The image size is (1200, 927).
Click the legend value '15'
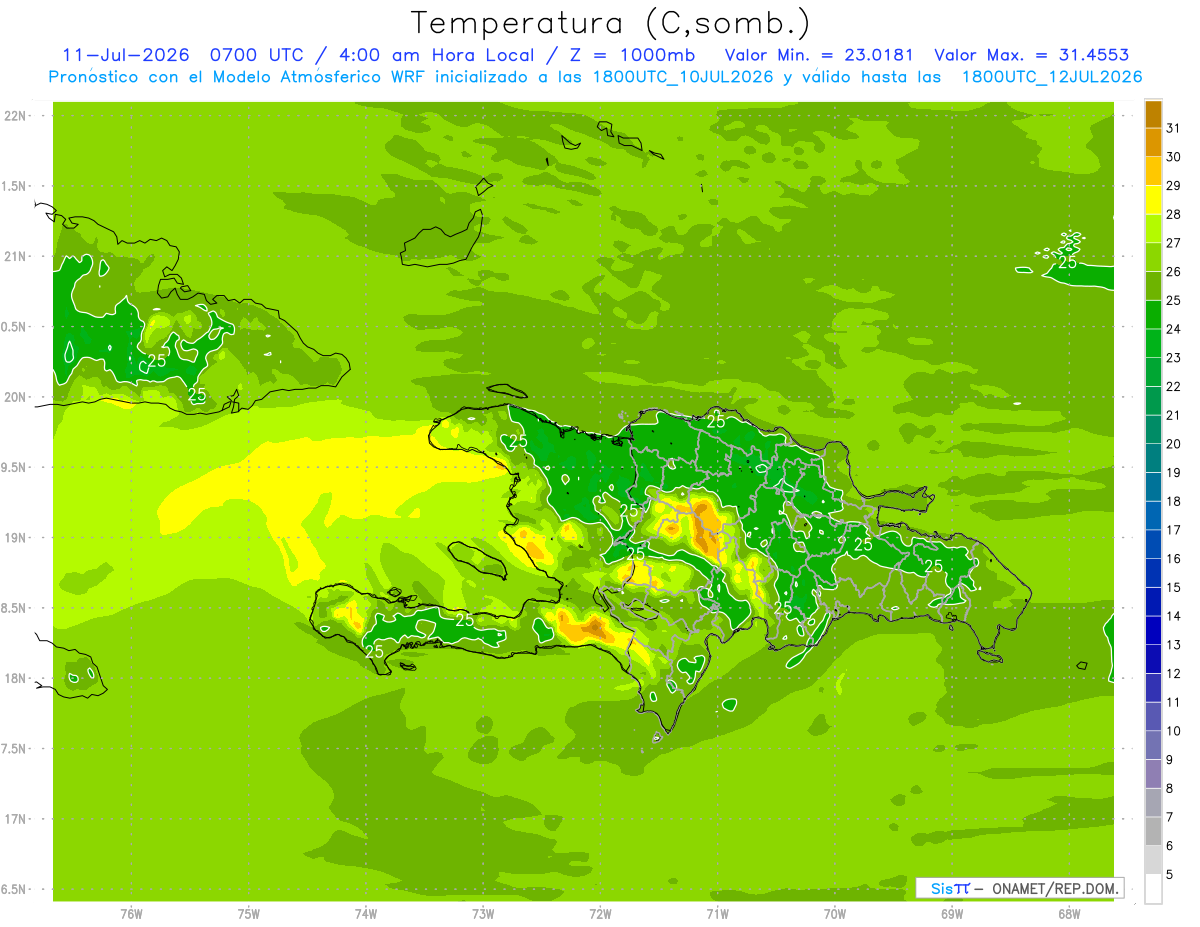[1174, 588]
